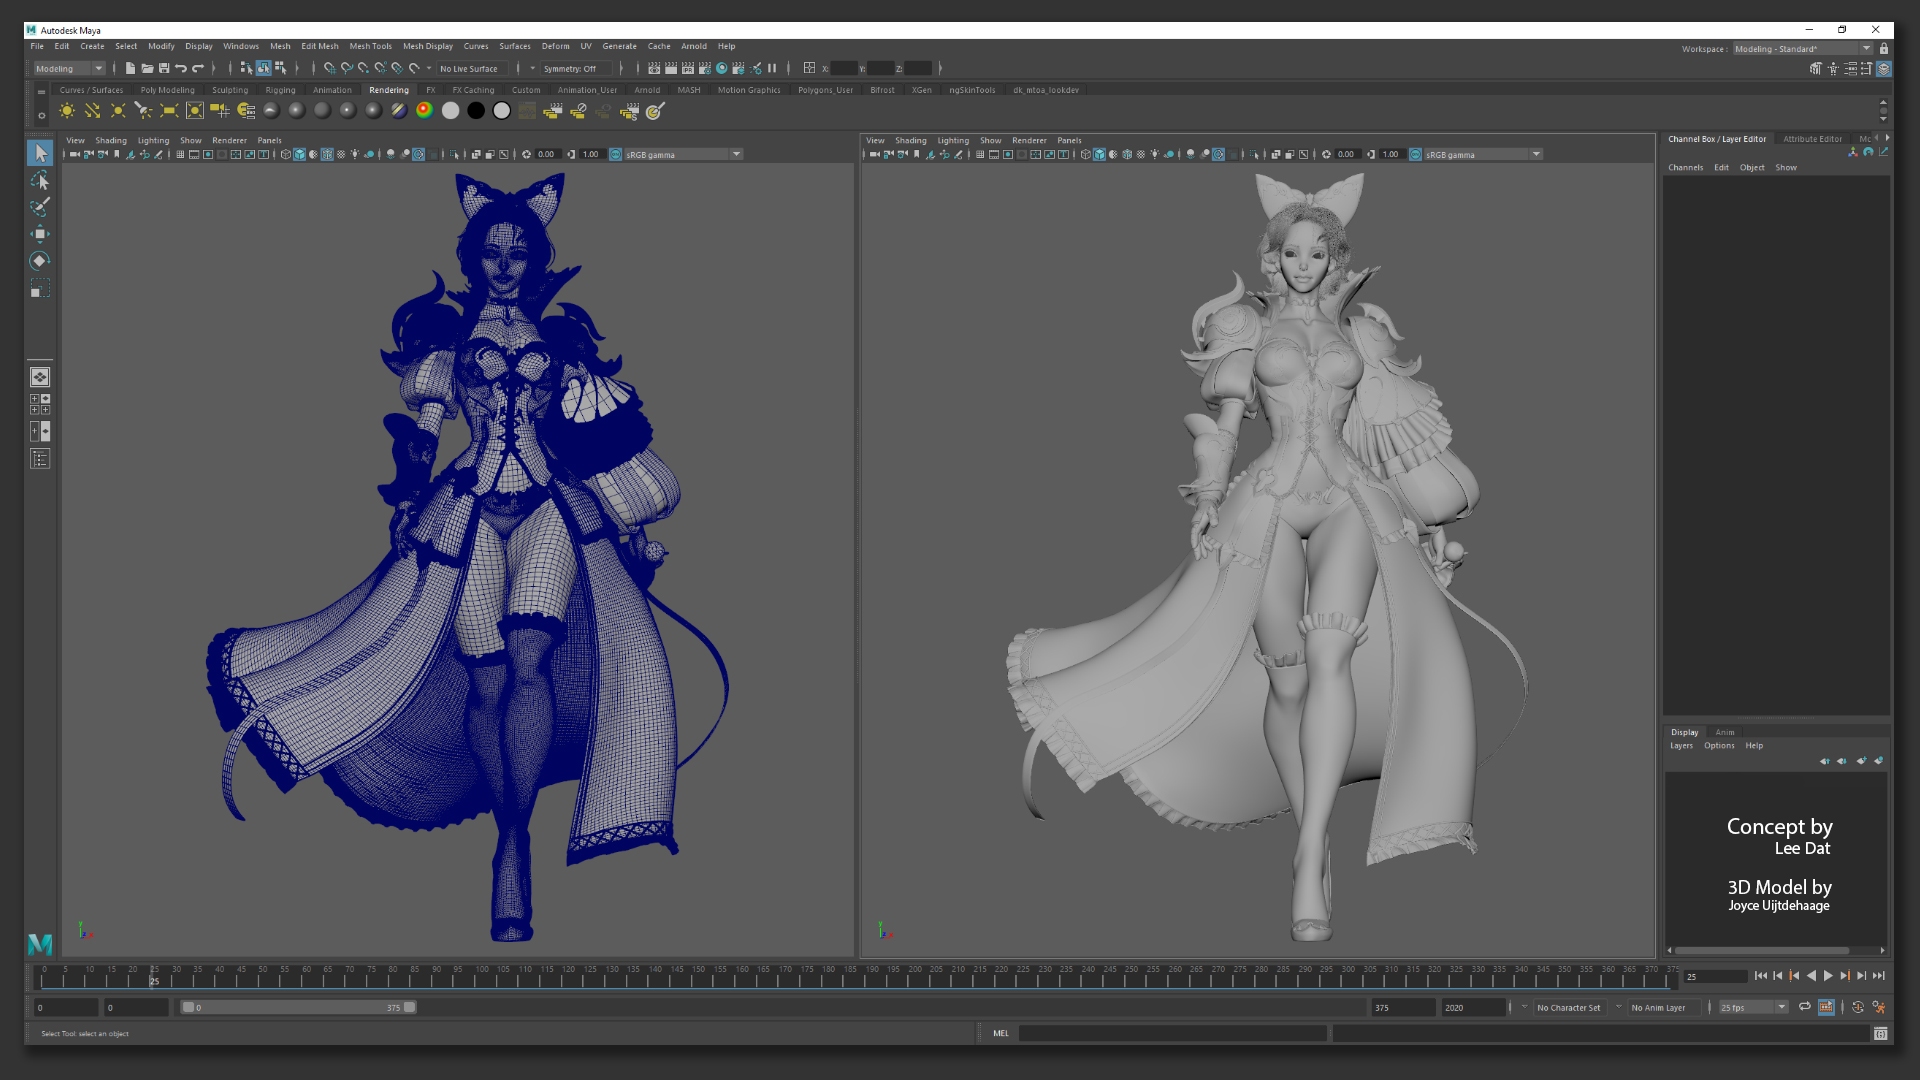Open the Workspace Modeling - Standard dropdown
The width and height of the screenshot is (1920, 1080).
(x=1802, y=48)
